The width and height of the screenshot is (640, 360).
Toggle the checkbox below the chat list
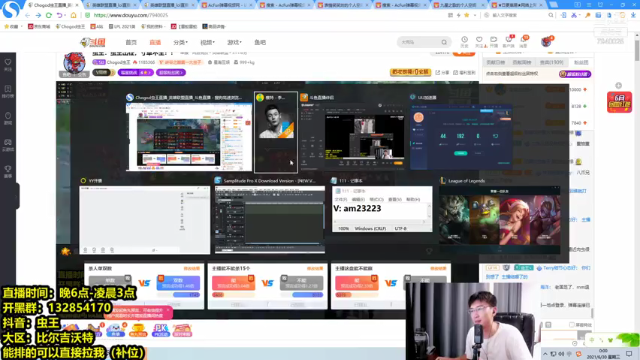tap(571, 325)
